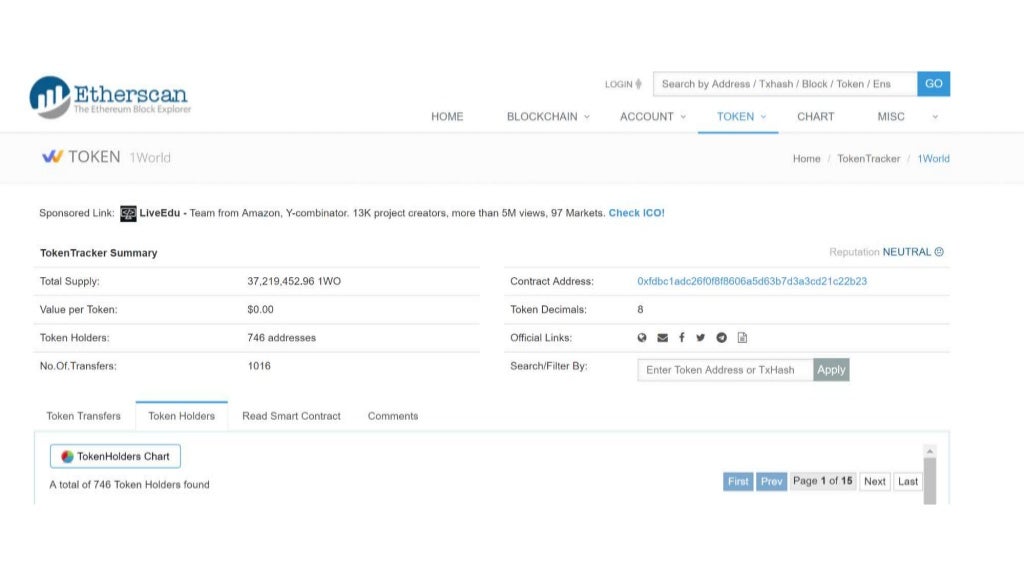Click the '1016' transfers count
1024x576 pixels.
click(259, 366)
